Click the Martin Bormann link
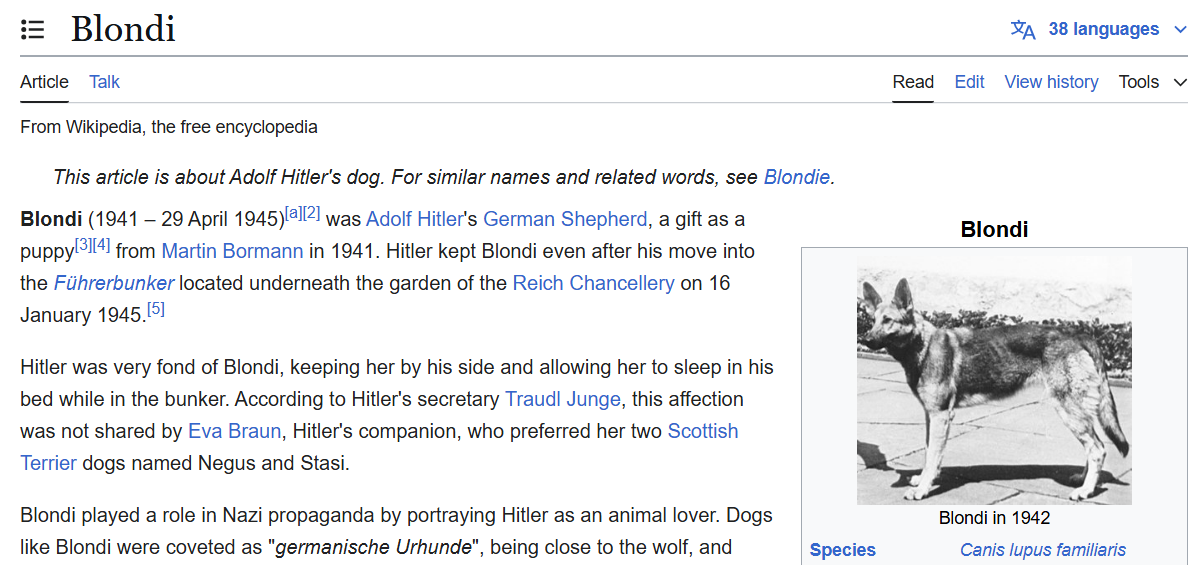Image resolution: width=1196 pixels, height=565 pixels. [x=232, y=251]
